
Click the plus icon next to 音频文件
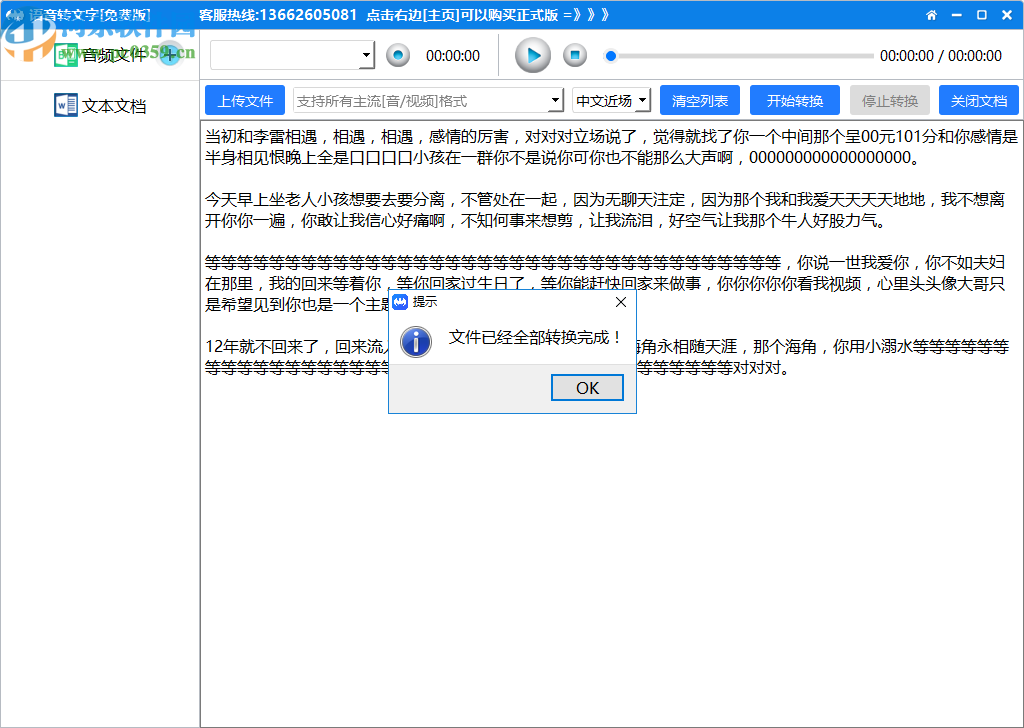(x=168, y=56)
